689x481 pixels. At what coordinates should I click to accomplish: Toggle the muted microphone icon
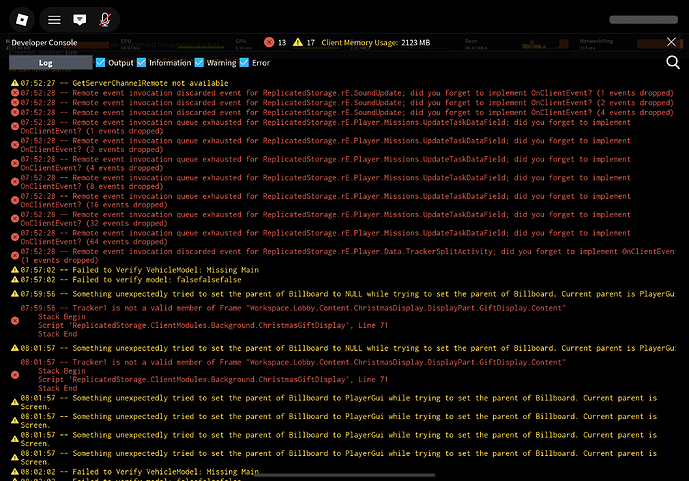(106, 19)
